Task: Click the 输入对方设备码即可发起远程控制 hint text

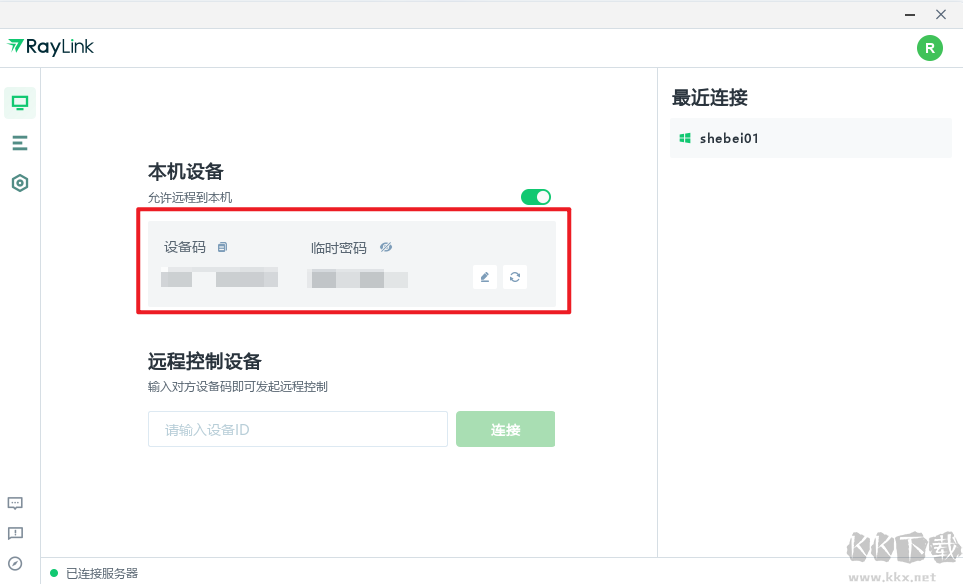Action: click(238, 386)
